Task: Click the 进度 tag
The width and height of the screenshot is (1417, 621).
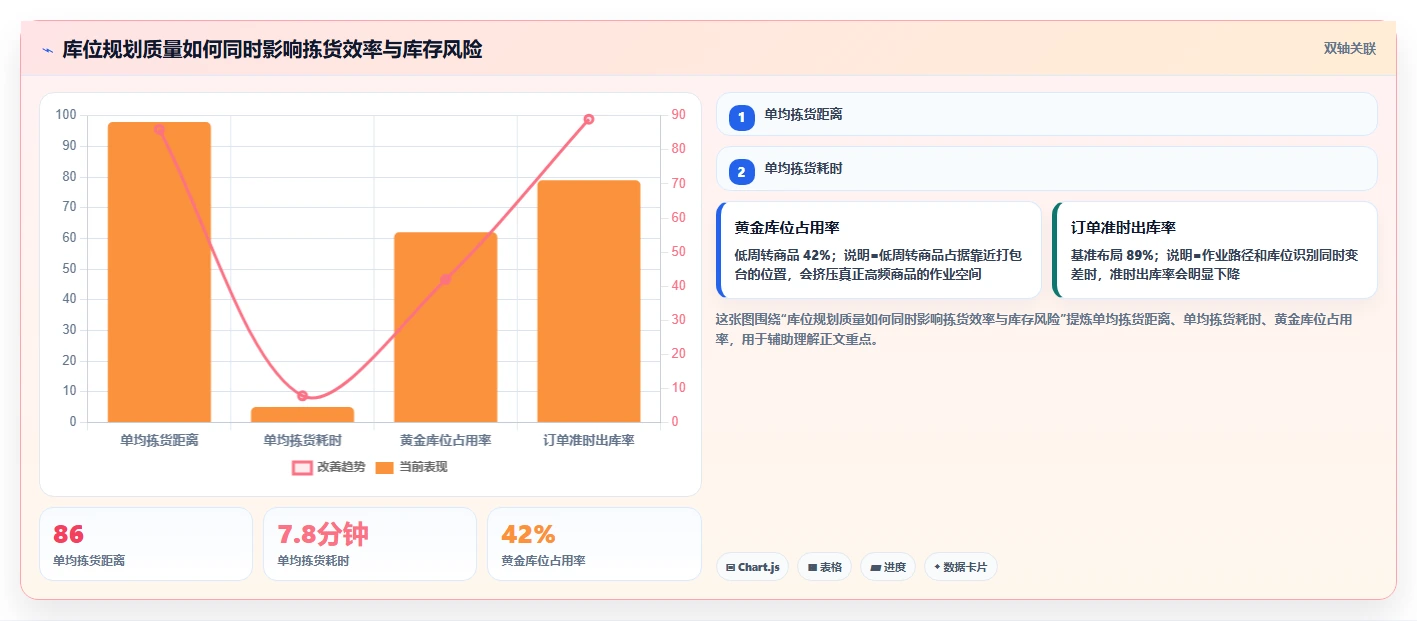Action: (888, 567)
